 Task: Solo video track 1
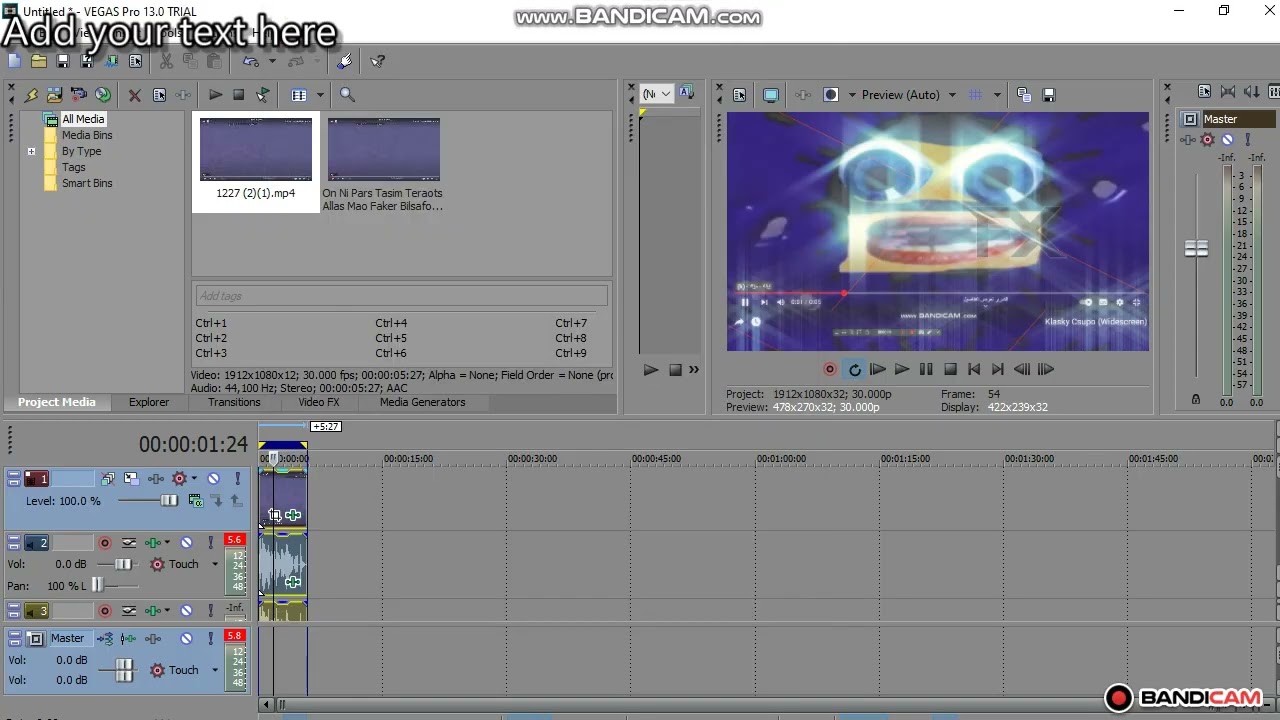point(237,478)
